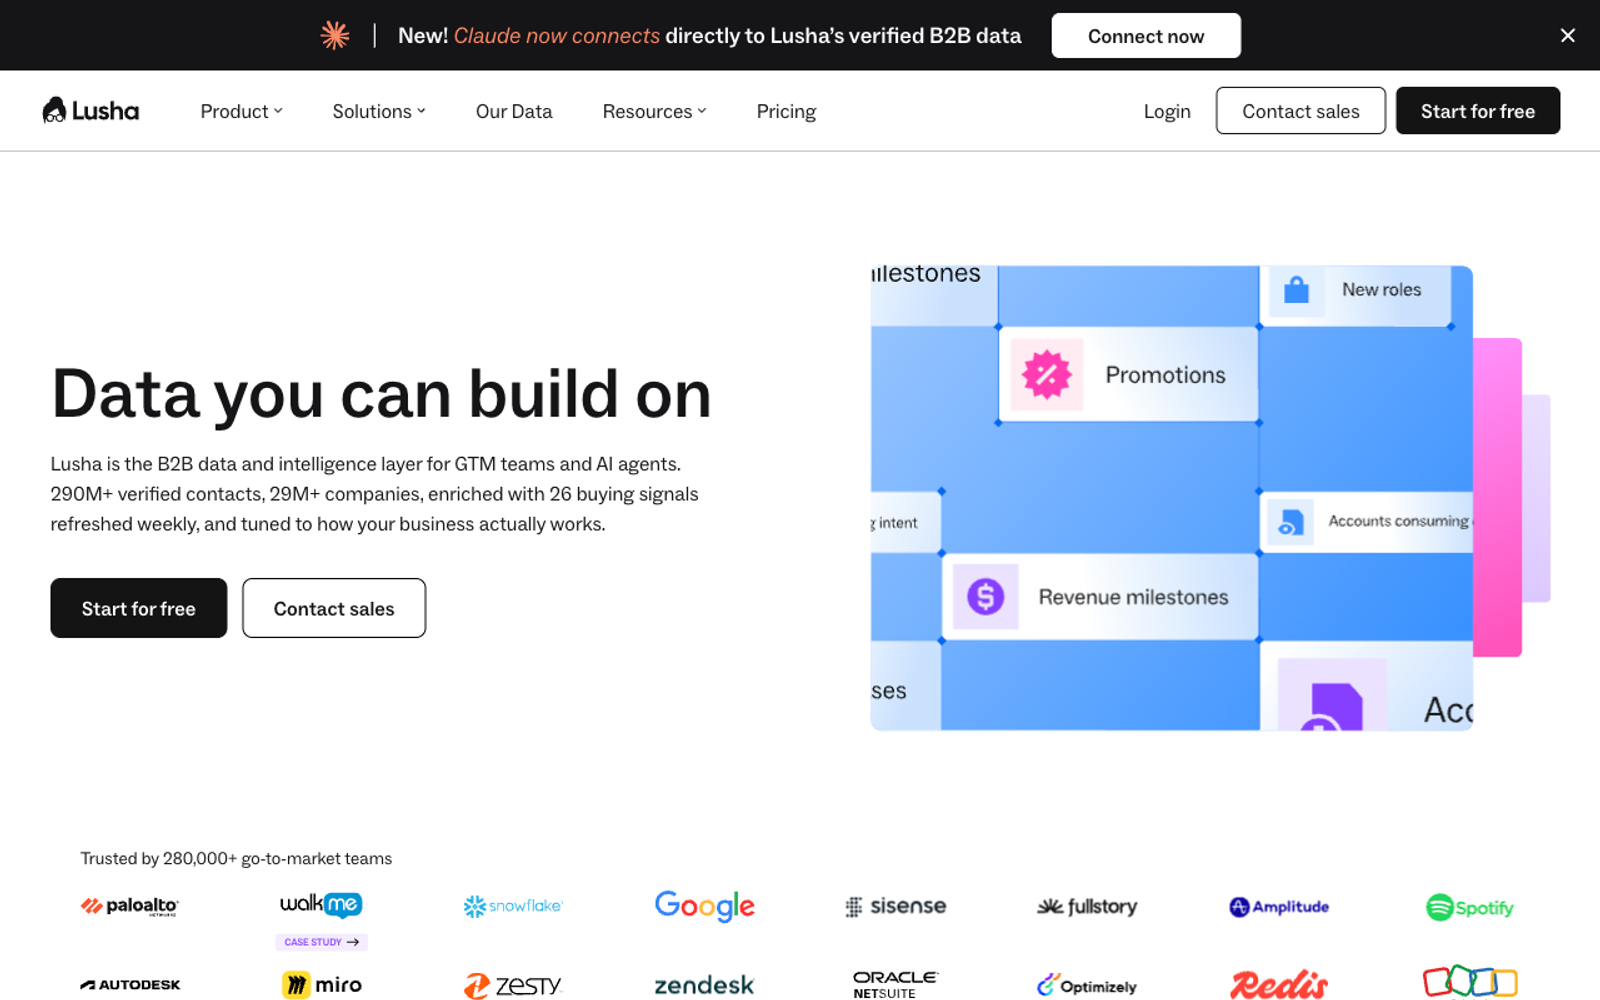Screen dimensions: 1600x1000
Task: Click the Oracle NetSuite logo
Action: click(x=895, y=985)
